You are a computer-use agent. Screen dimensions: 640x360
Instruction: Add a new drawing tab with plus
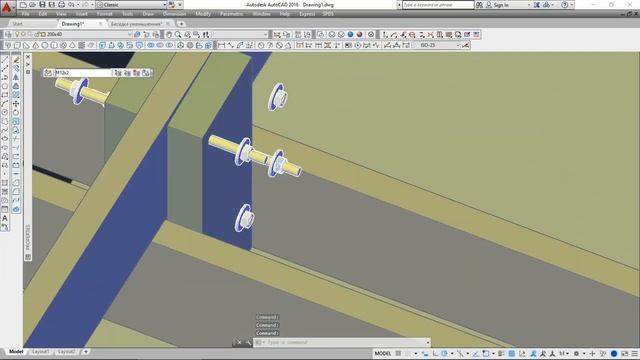[x=181, y=24]
